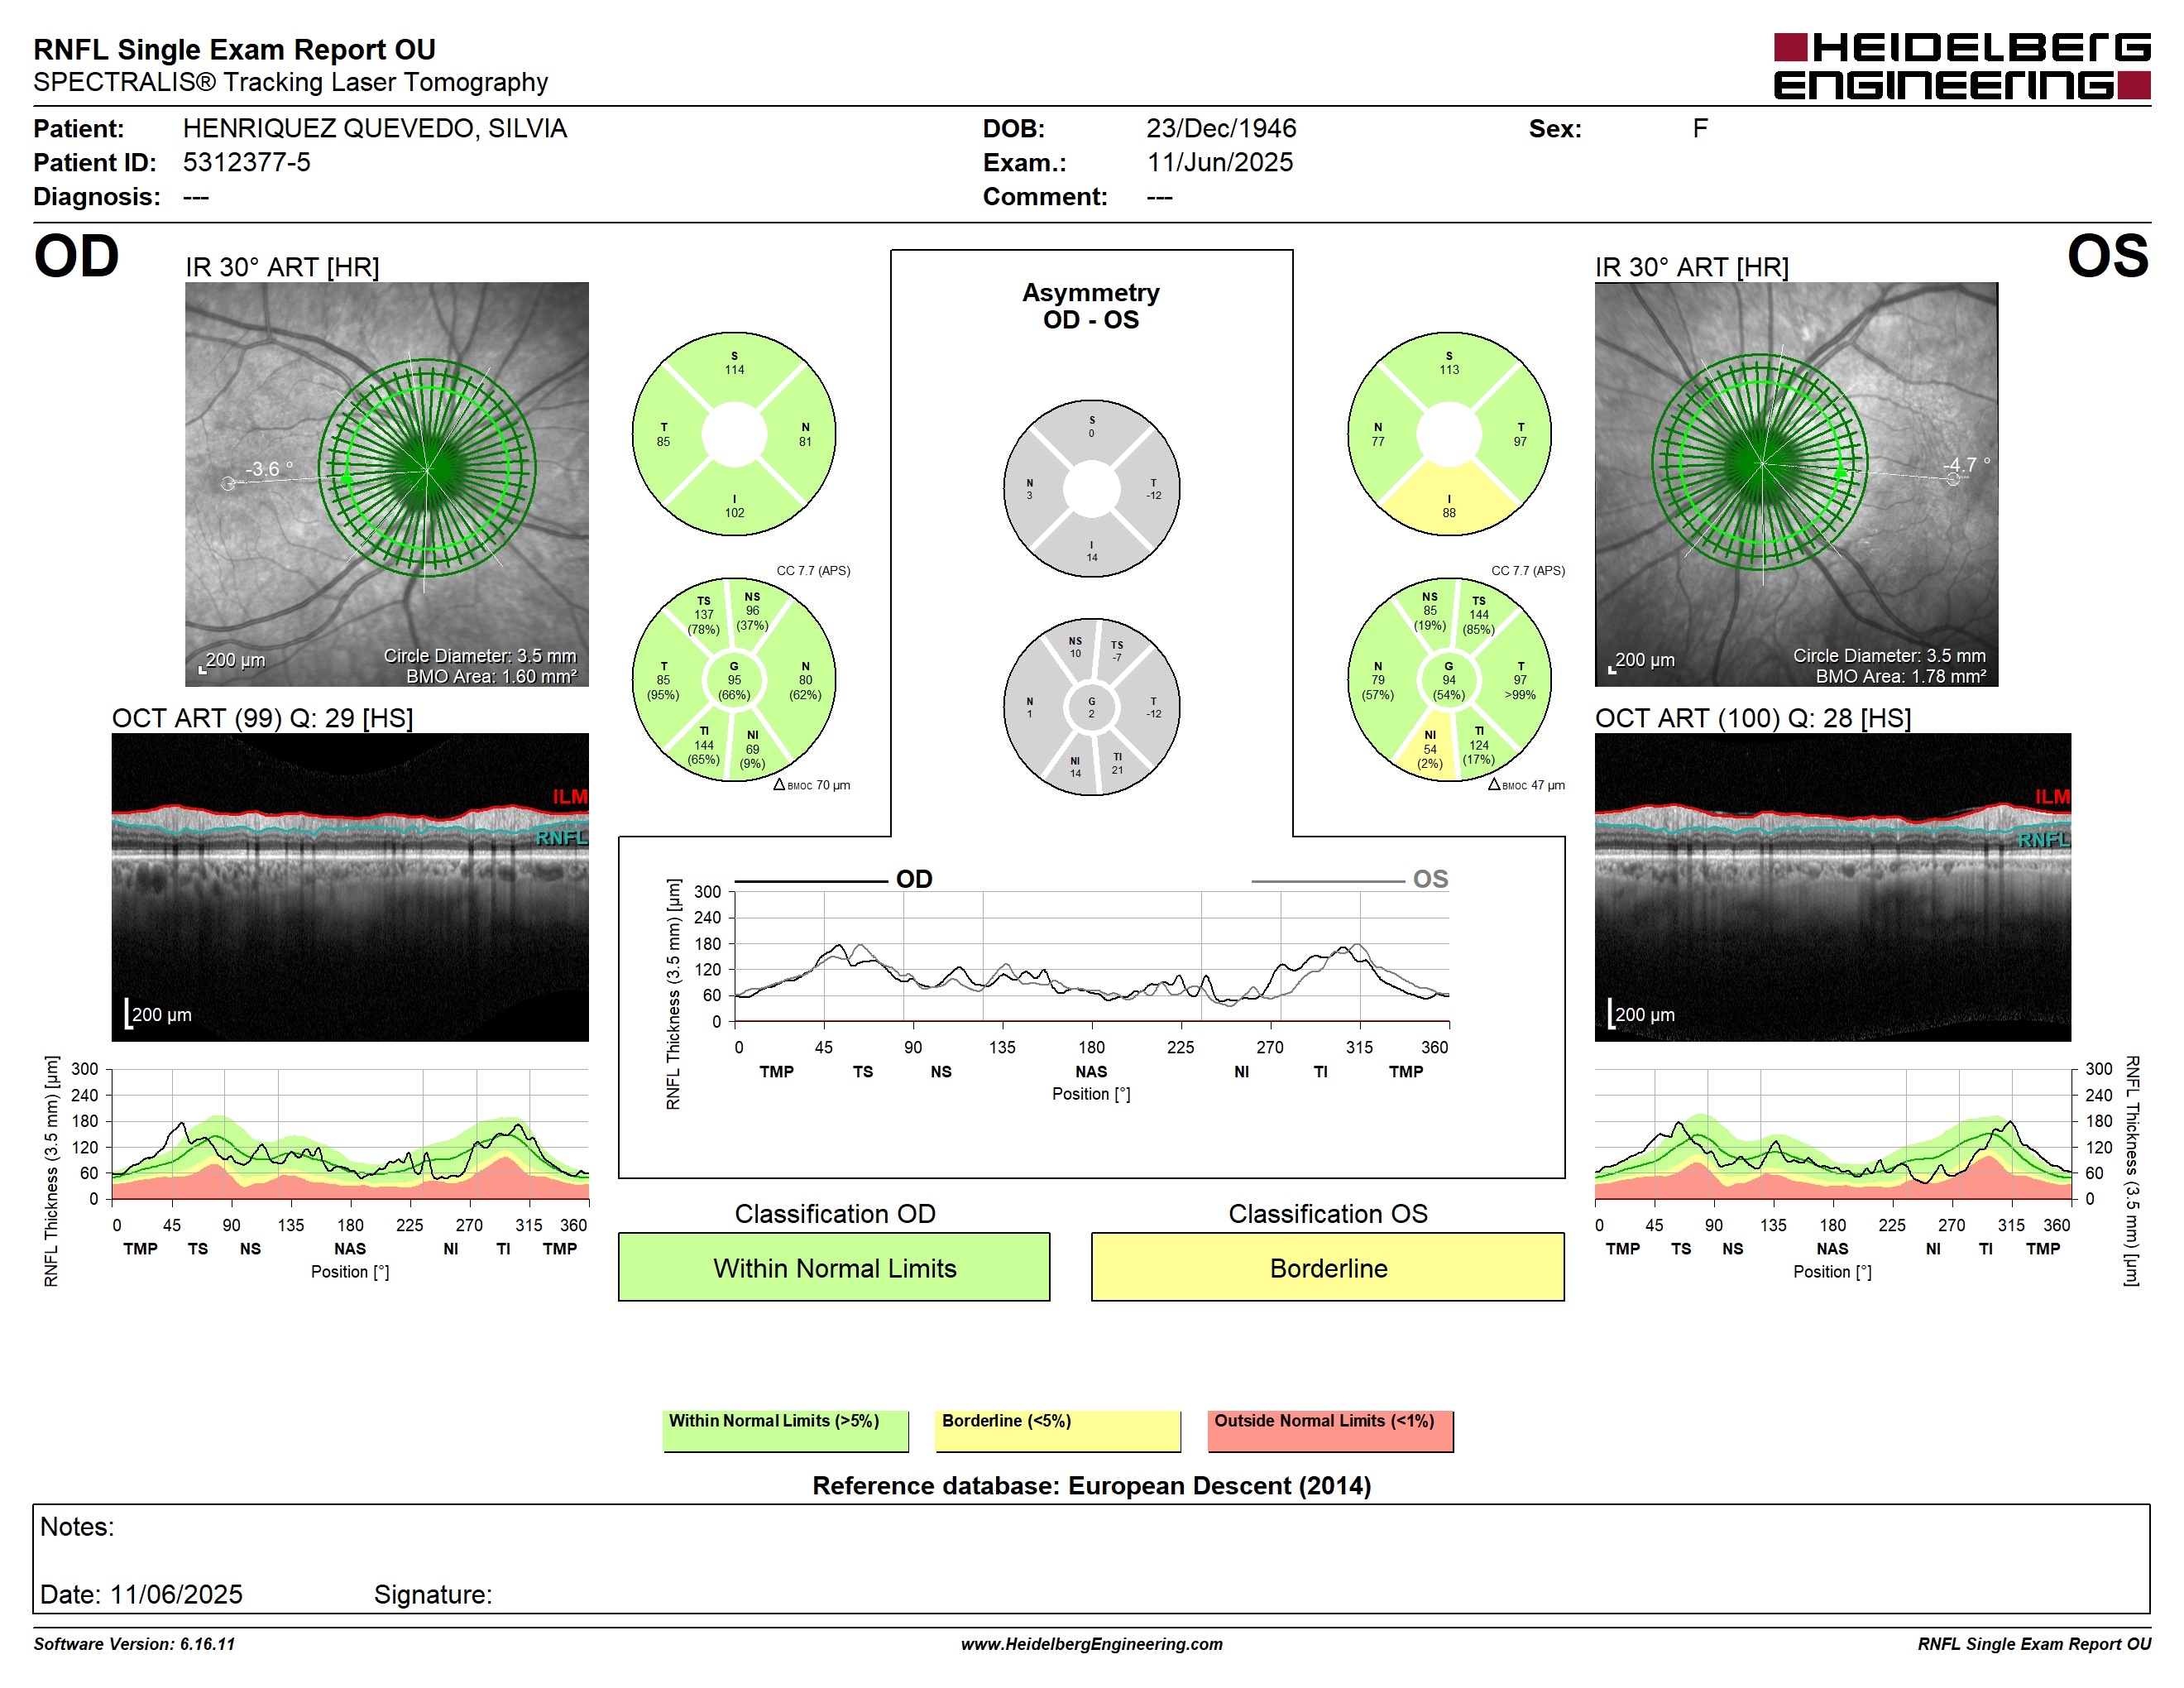Image resolution: width=2184 pixels, height=1688 pixels.
Task: Click OD ΔBMOC 70 µm value
Action: 812,785
